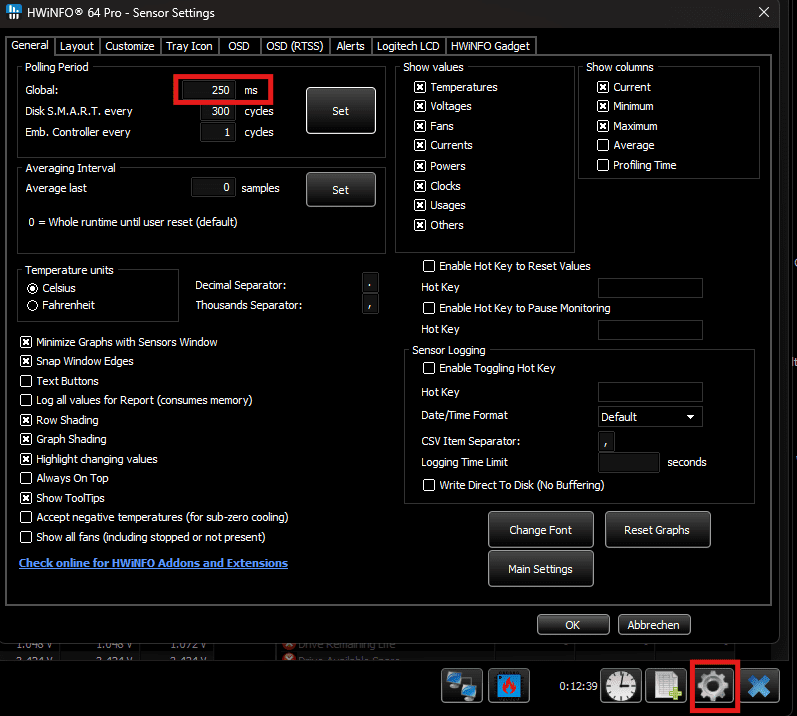Toggle the Minimum column checkbox
797x716 pixels.
point(603,106)
